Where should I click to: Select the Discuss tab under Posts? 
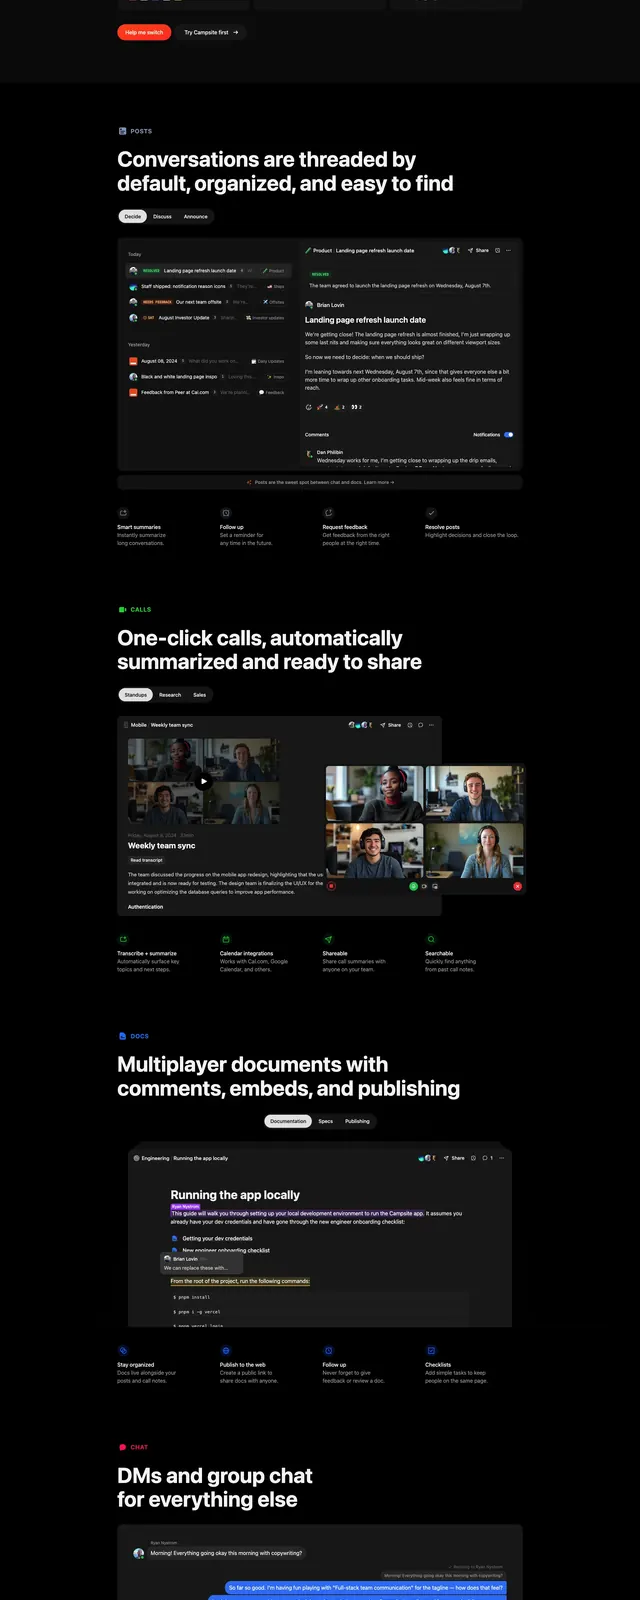click(x=162, y=216)
